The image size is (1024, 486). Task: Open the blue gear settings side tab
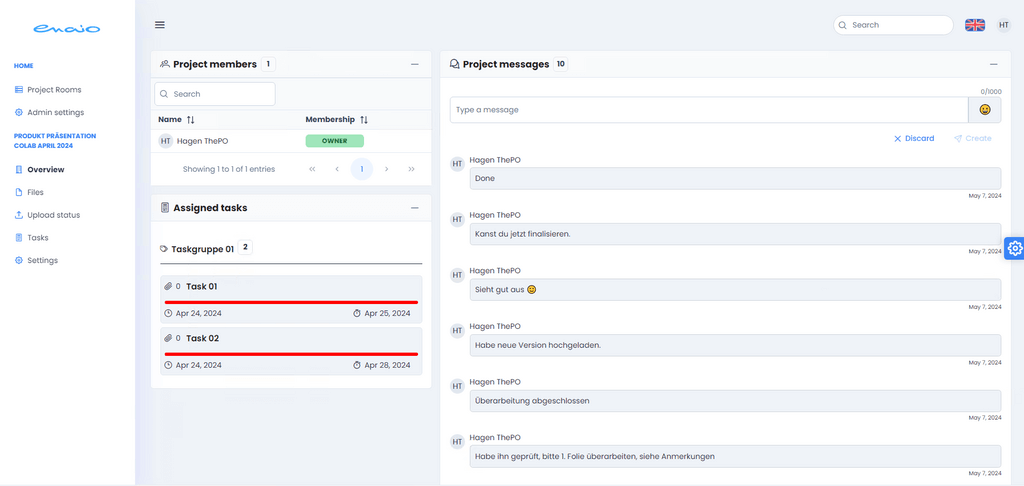point(1014,248)
